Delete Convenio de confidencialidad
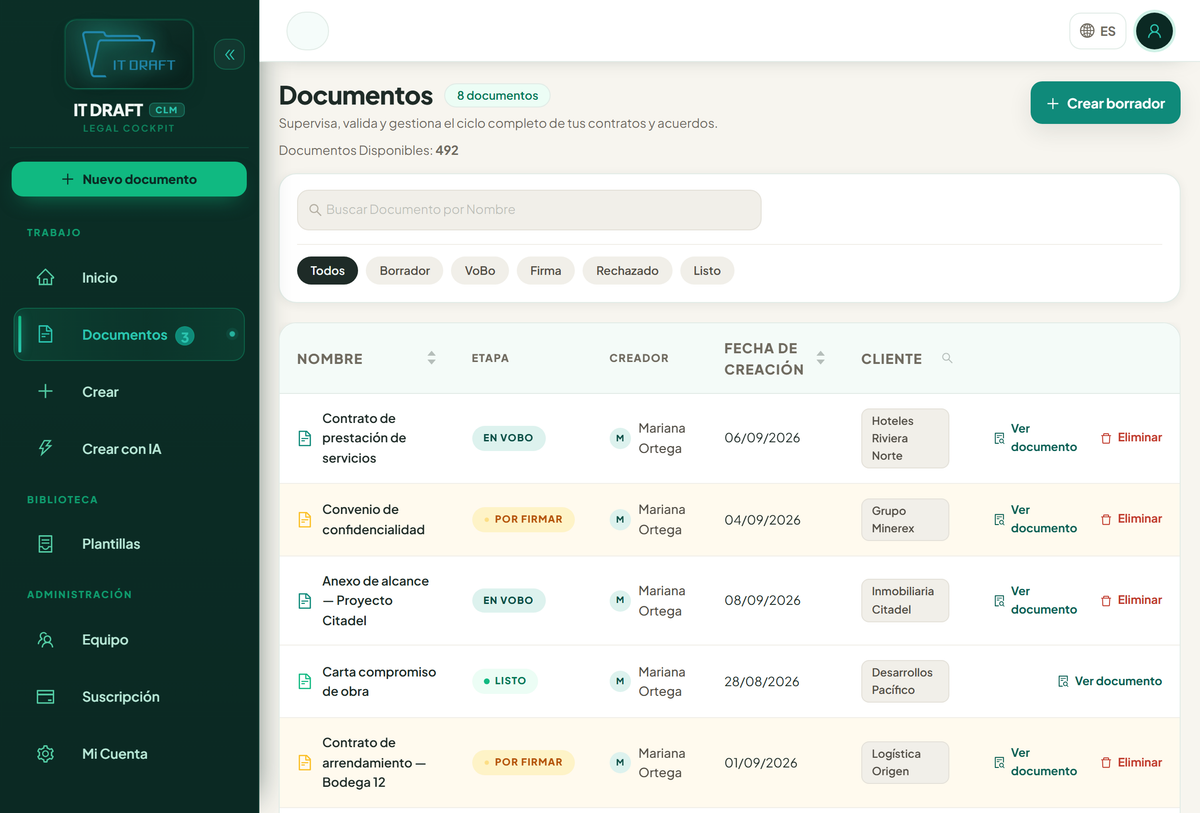 point(1131,519)
